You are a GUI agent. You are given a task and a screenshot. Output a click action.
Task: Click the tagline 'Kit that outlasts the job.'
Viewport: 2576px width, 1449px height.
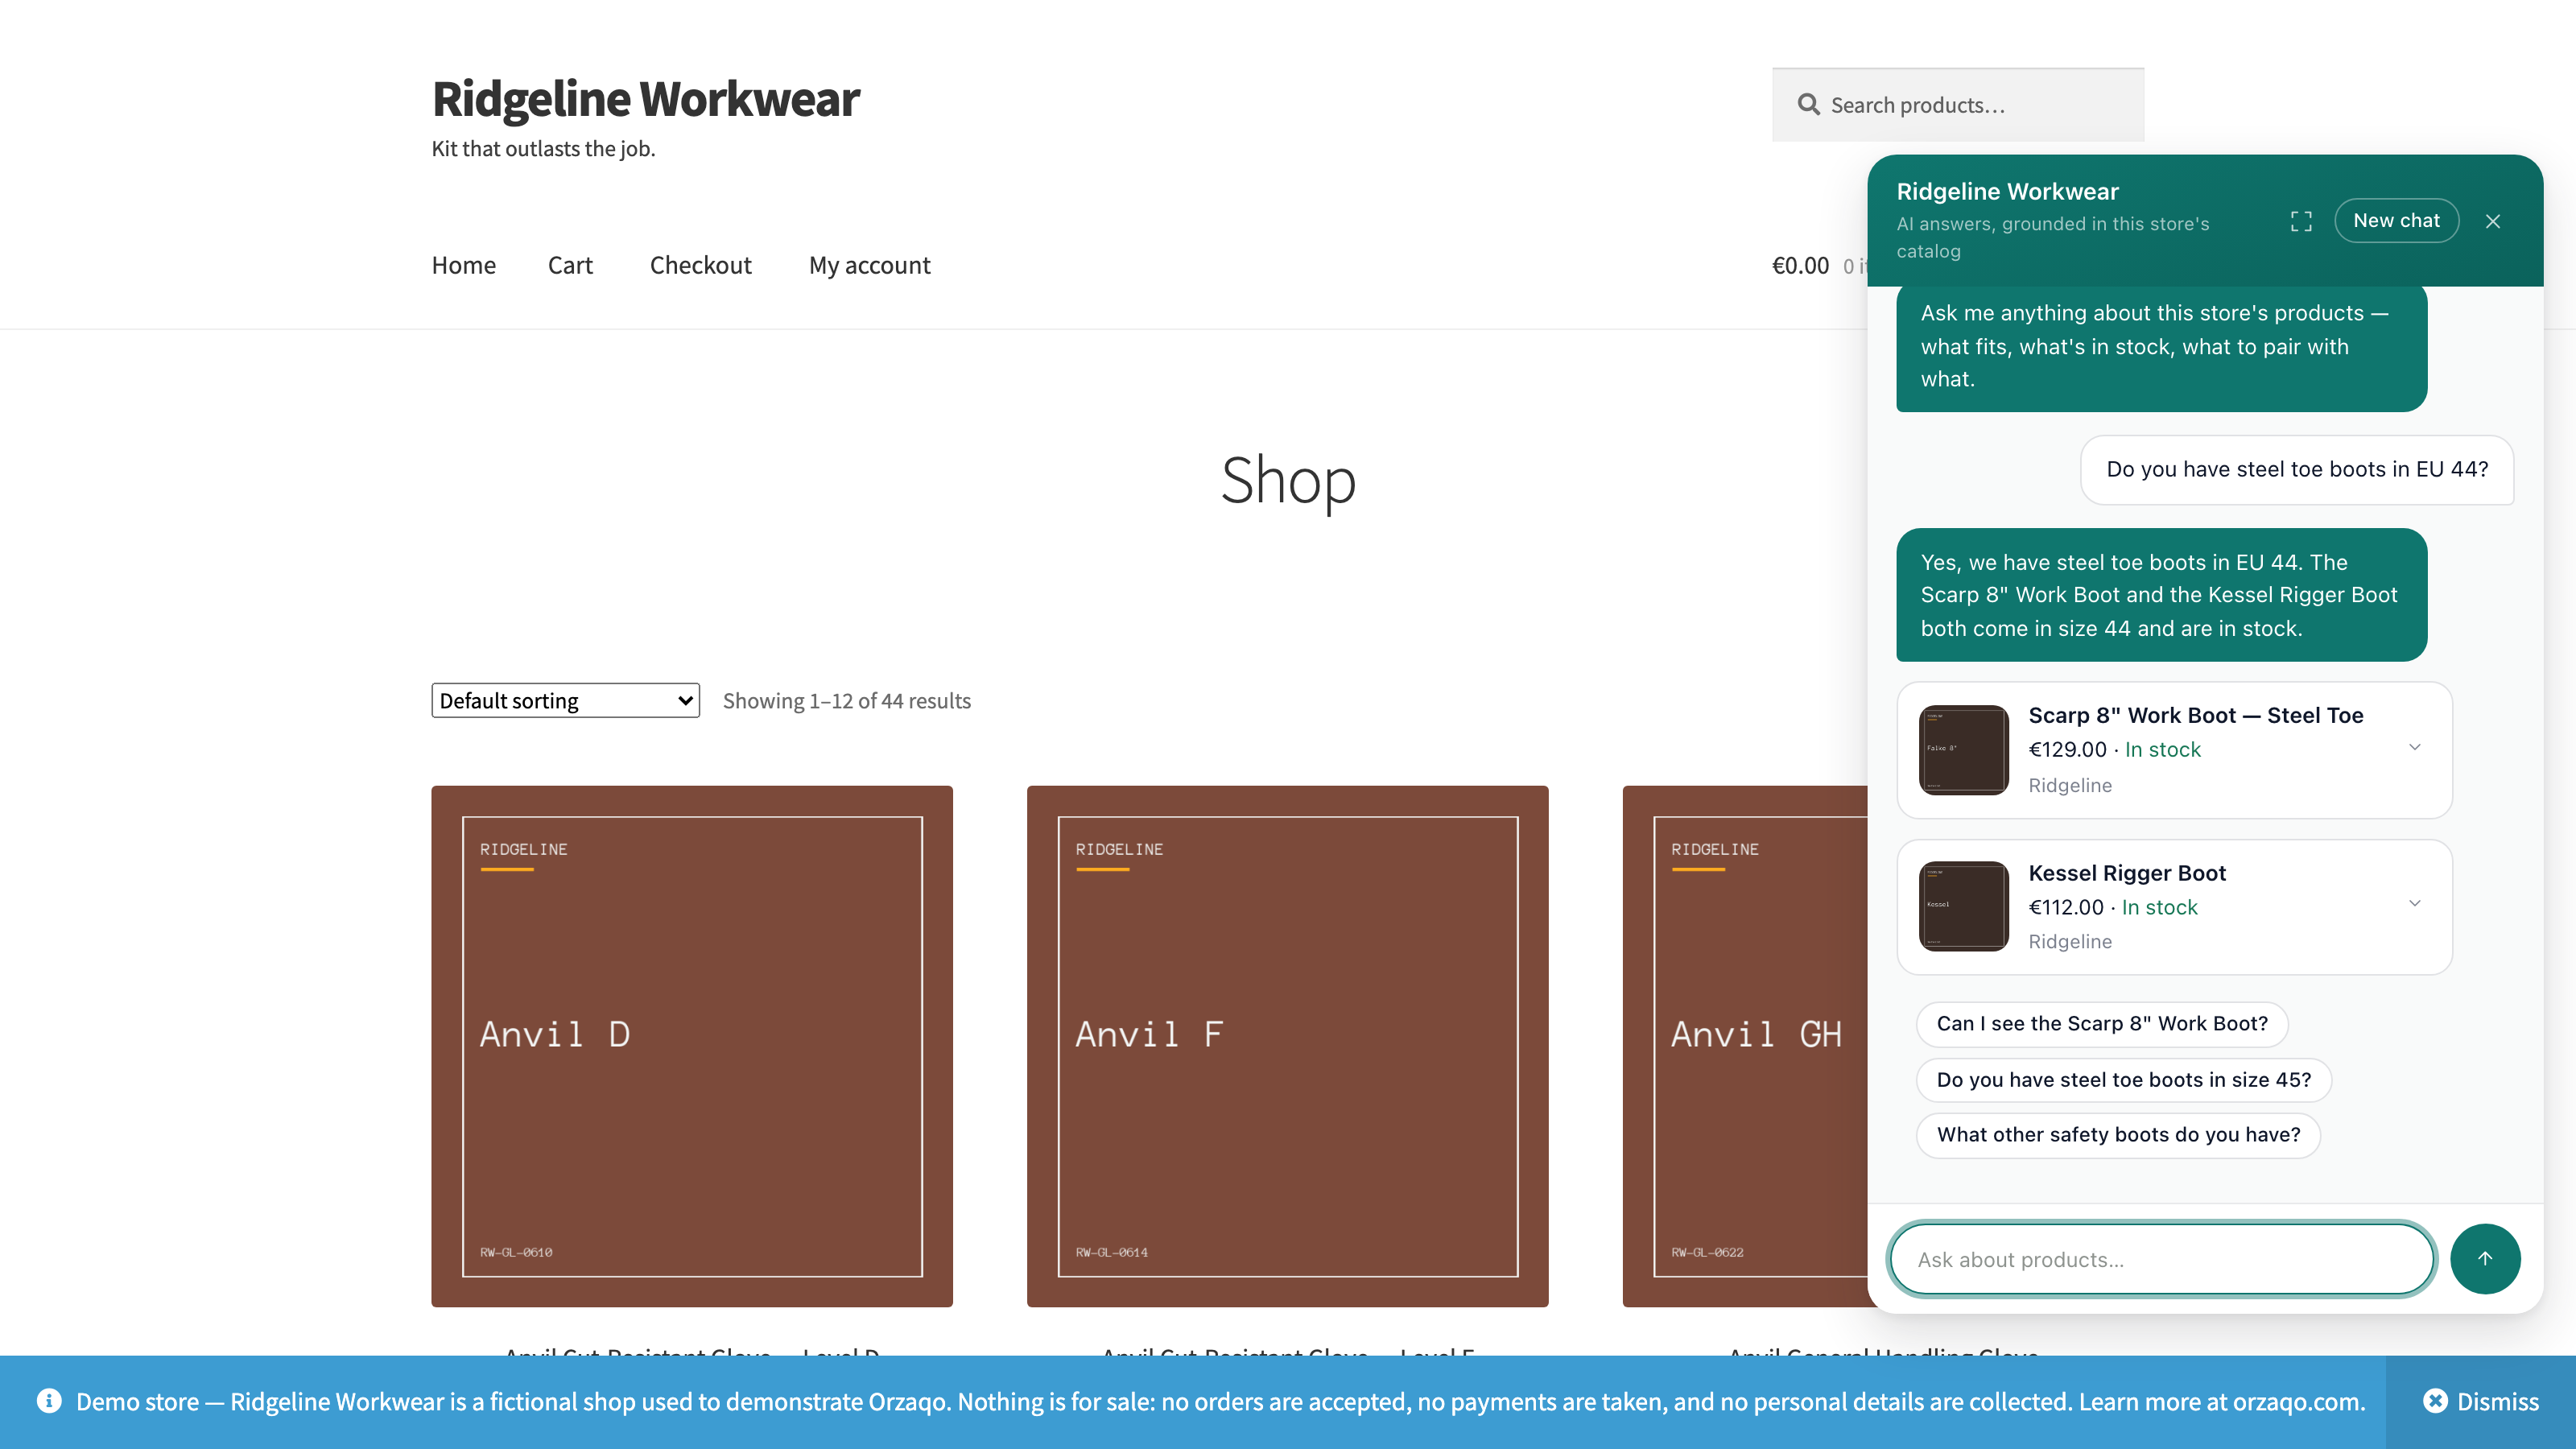pos(543,148)
